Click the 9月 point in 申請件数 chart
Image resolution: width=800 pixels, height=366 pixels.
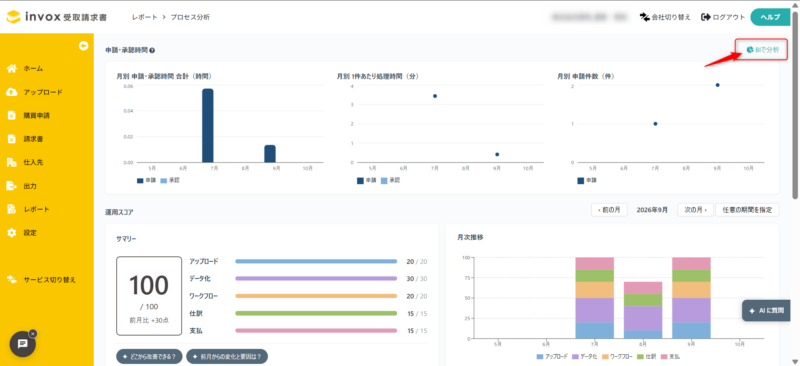(x=717, y=85)
